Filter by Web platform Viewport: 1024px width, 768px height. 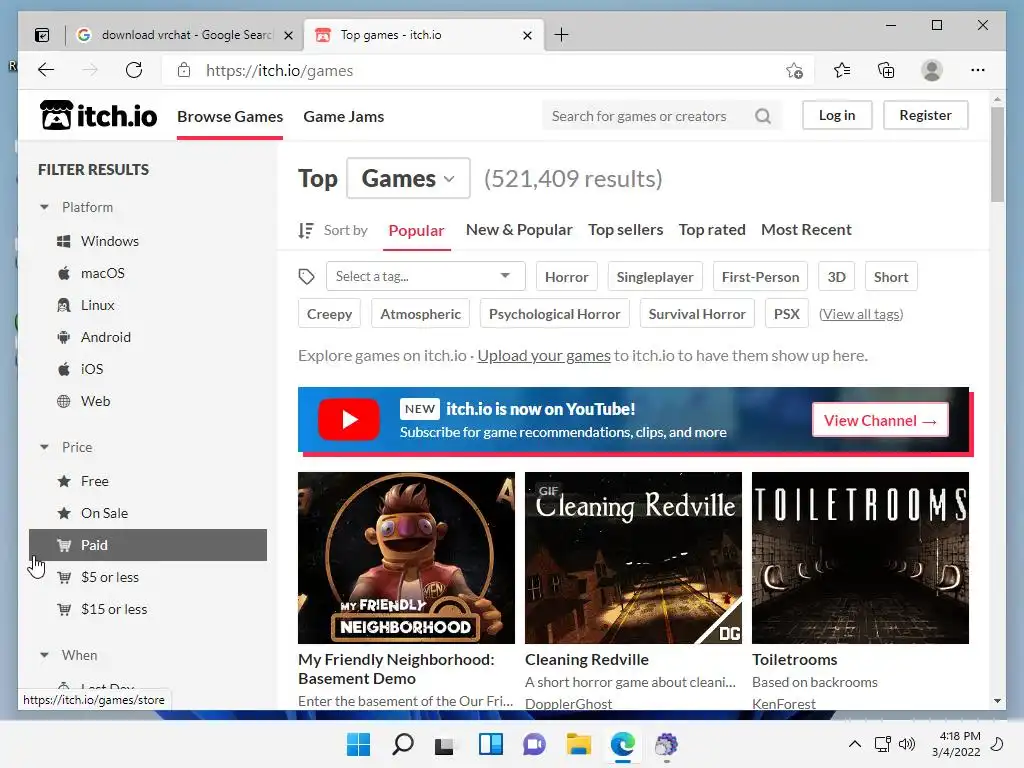tap(95, 401)
